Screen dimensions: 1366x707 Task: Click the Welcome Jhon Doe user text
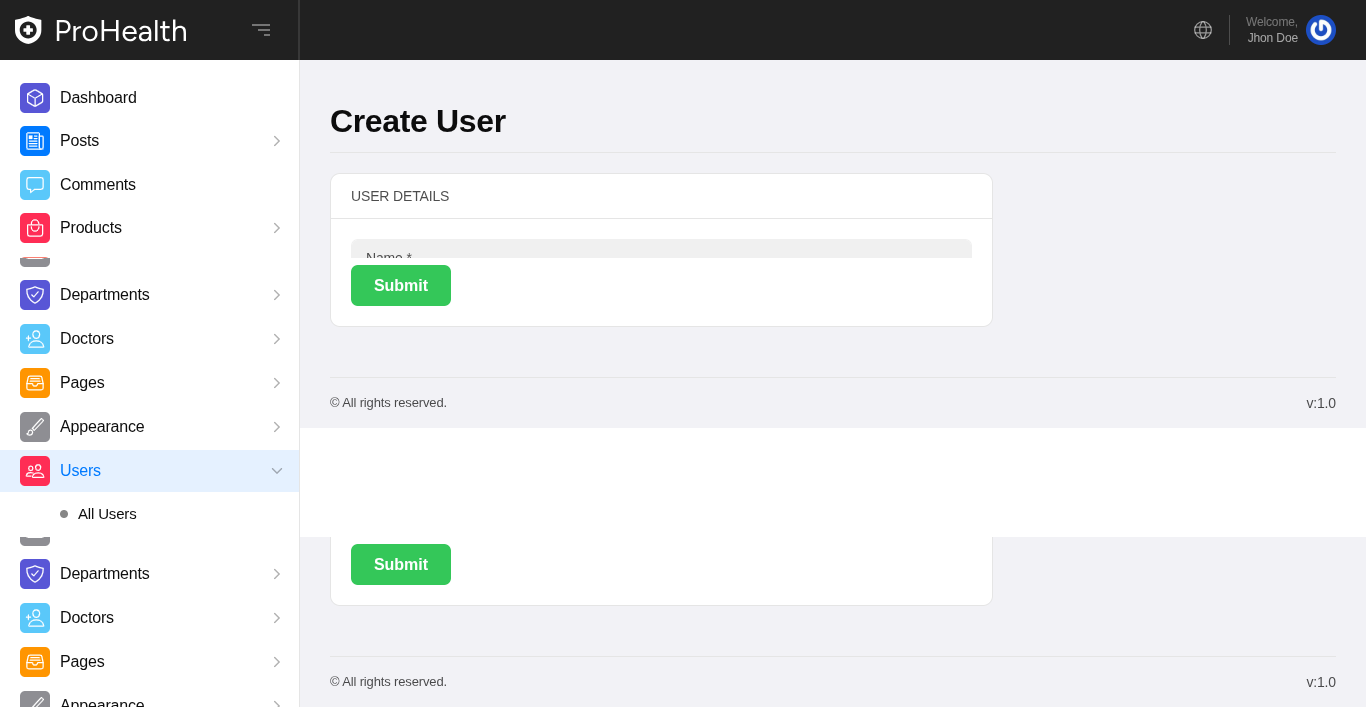point(1271,30)
